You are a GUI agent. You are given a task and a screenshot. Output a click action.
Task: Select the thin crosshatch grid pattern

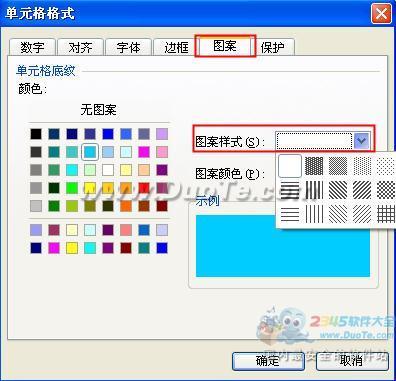click(x=386, y=214)
